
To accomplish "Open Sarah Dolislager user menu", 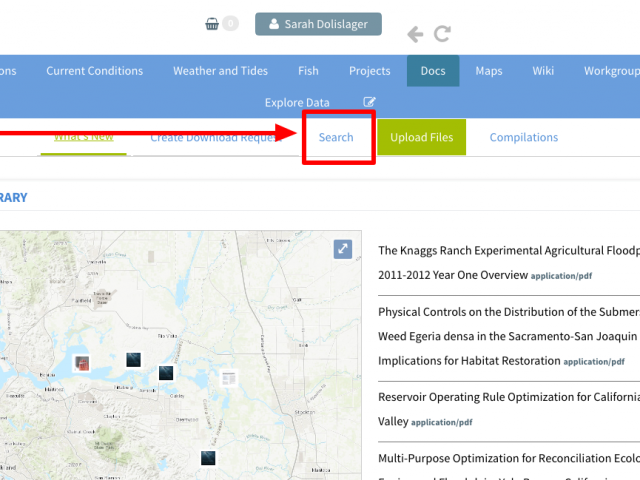I will click(318, 24).
